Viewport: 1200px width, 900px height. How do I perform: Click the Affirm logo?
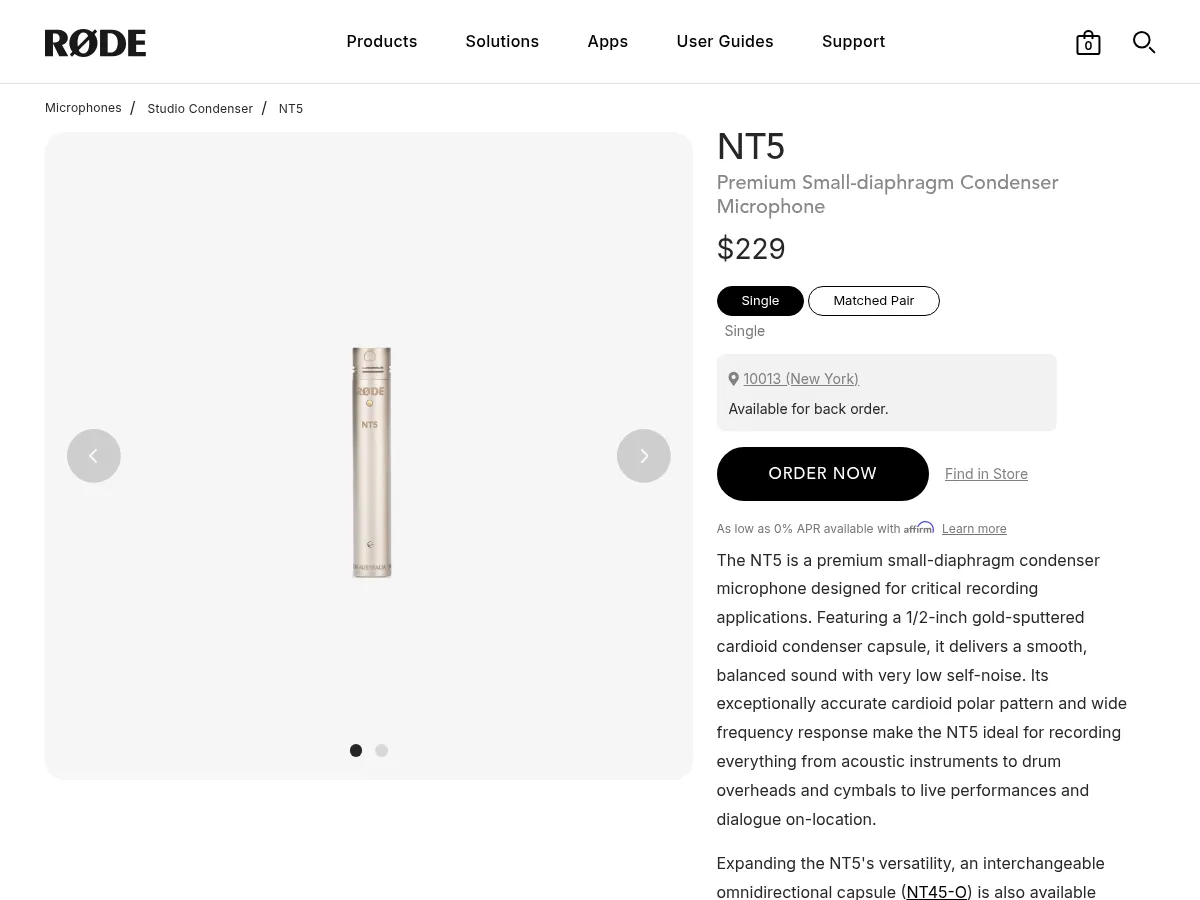tap(919, 528)
